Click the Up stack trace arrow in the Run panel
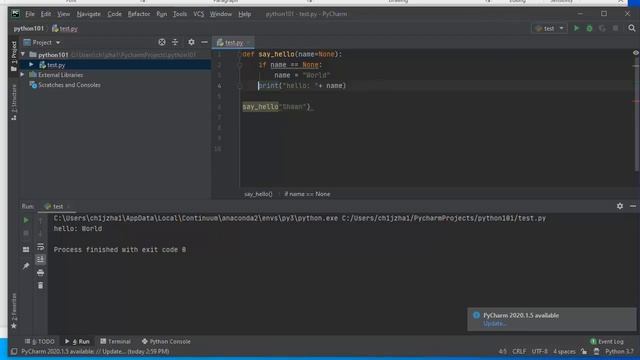Image resolution: width=640 pixels, height=360 pixels. pyautogui.click(x=40, y=220)
